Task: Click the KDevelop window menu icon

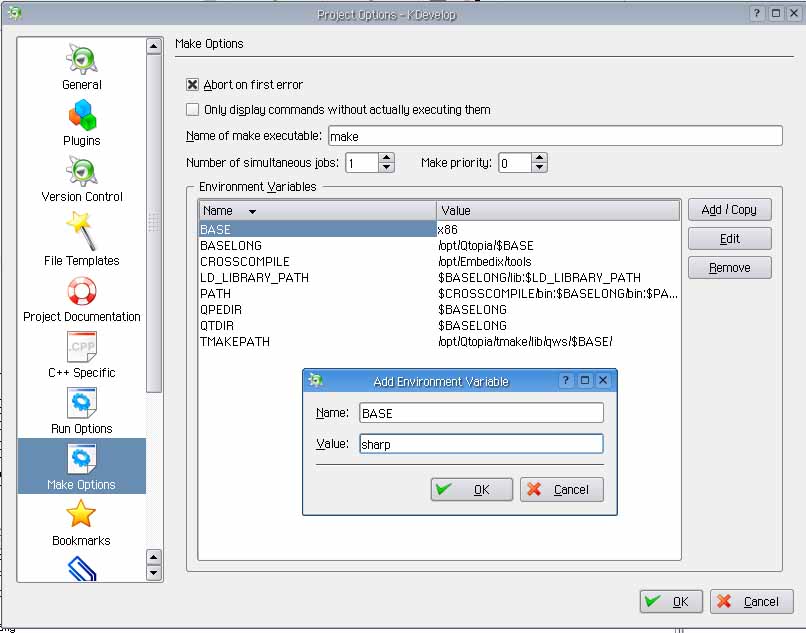Action: [14, 13]
